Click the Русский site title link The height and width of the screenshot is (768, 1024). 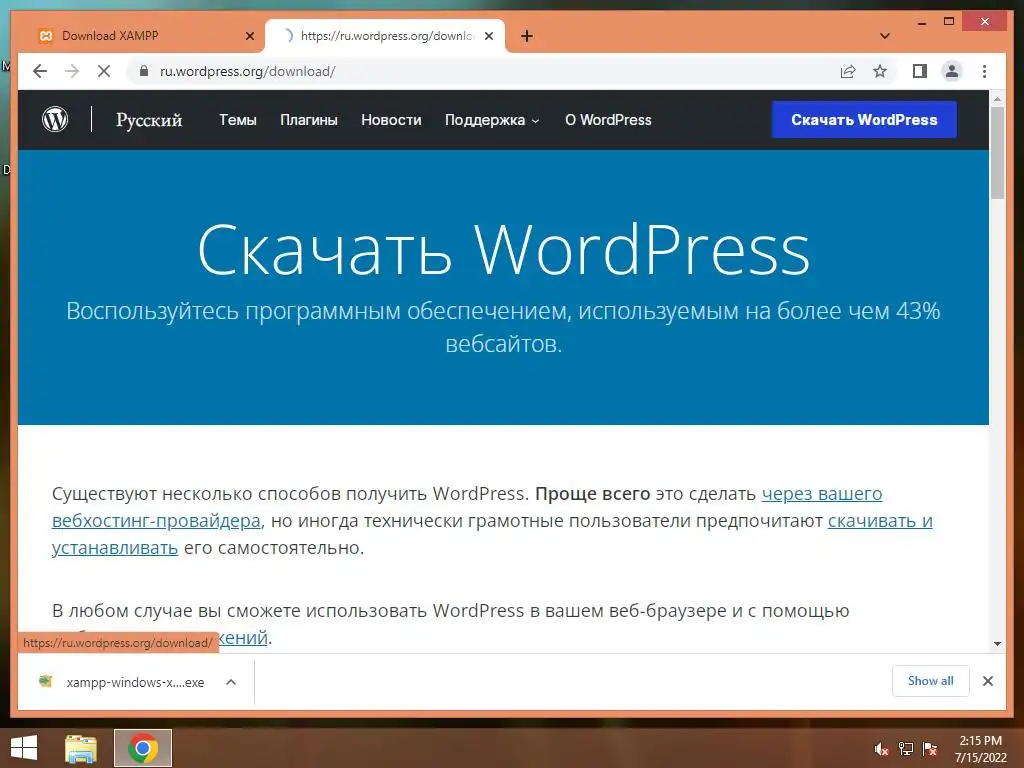tap(149, 120)
